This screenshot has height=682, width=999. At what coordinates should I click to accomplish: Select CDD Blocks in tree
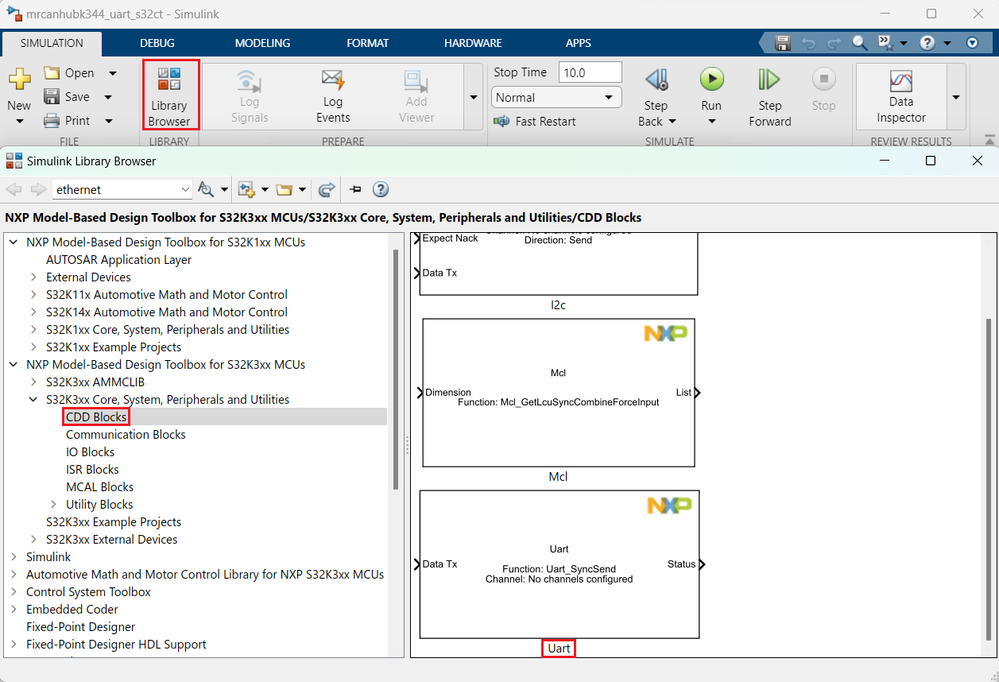[x=96, y=417]
